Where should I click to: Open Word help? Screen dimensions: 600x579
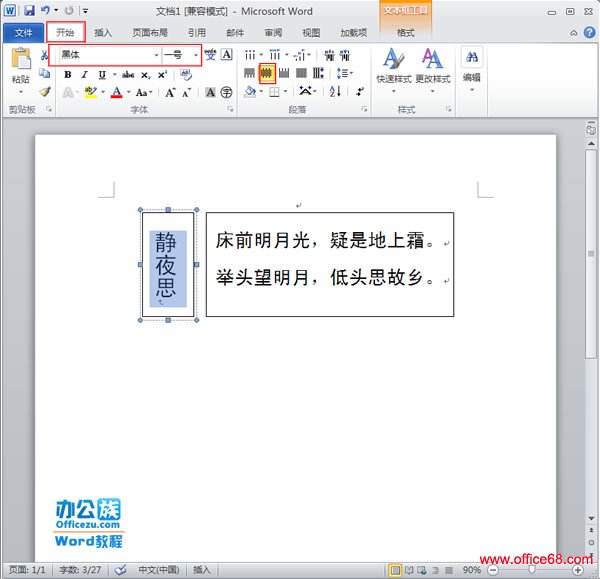pyautogui.click(x=590, y=33)
